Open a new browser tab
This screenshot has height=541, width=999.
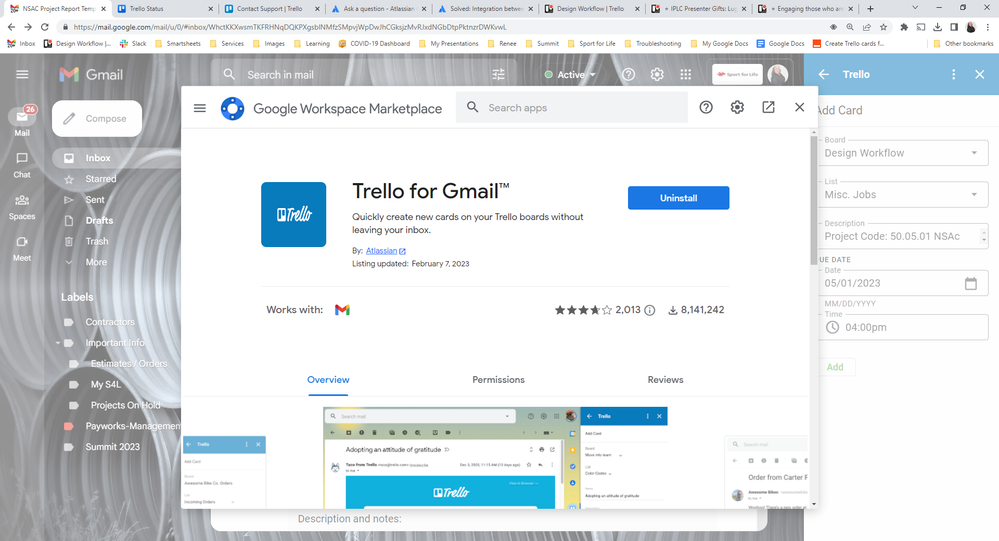tap(870, 9)
